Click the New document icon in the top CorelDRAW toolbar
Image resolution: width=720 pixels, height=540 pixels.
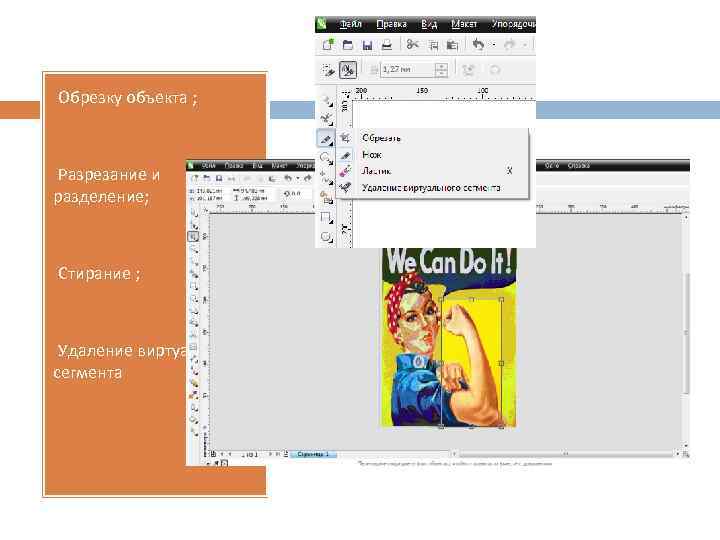(x=328, y=45)
